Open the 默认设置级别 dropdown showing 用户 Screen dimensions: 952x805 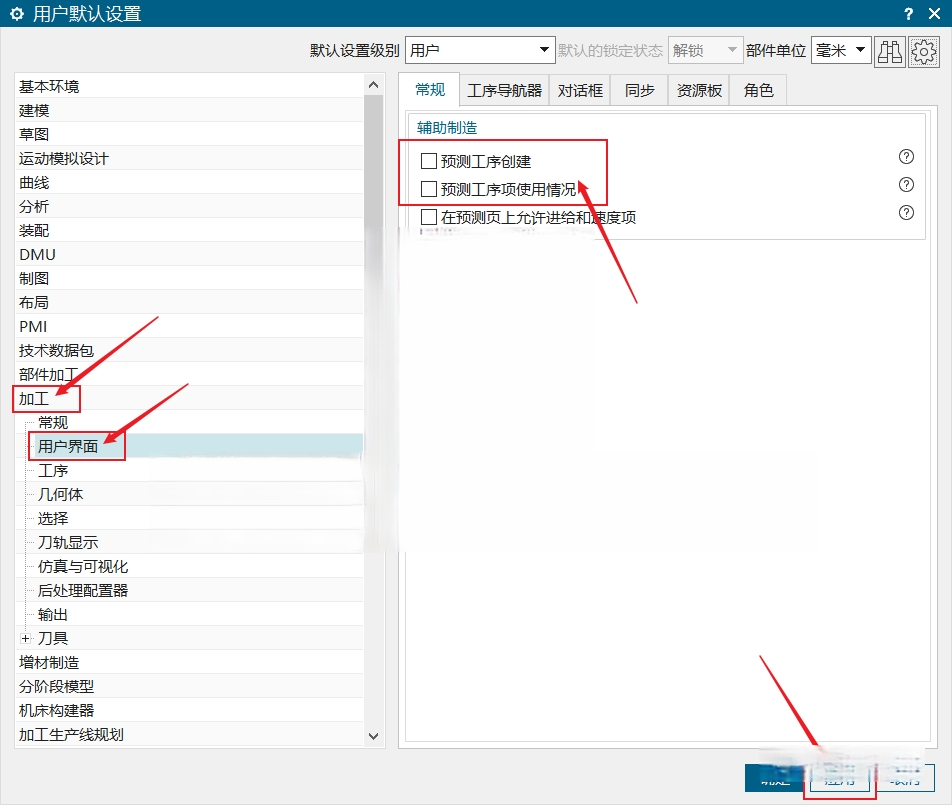(480, 50)
